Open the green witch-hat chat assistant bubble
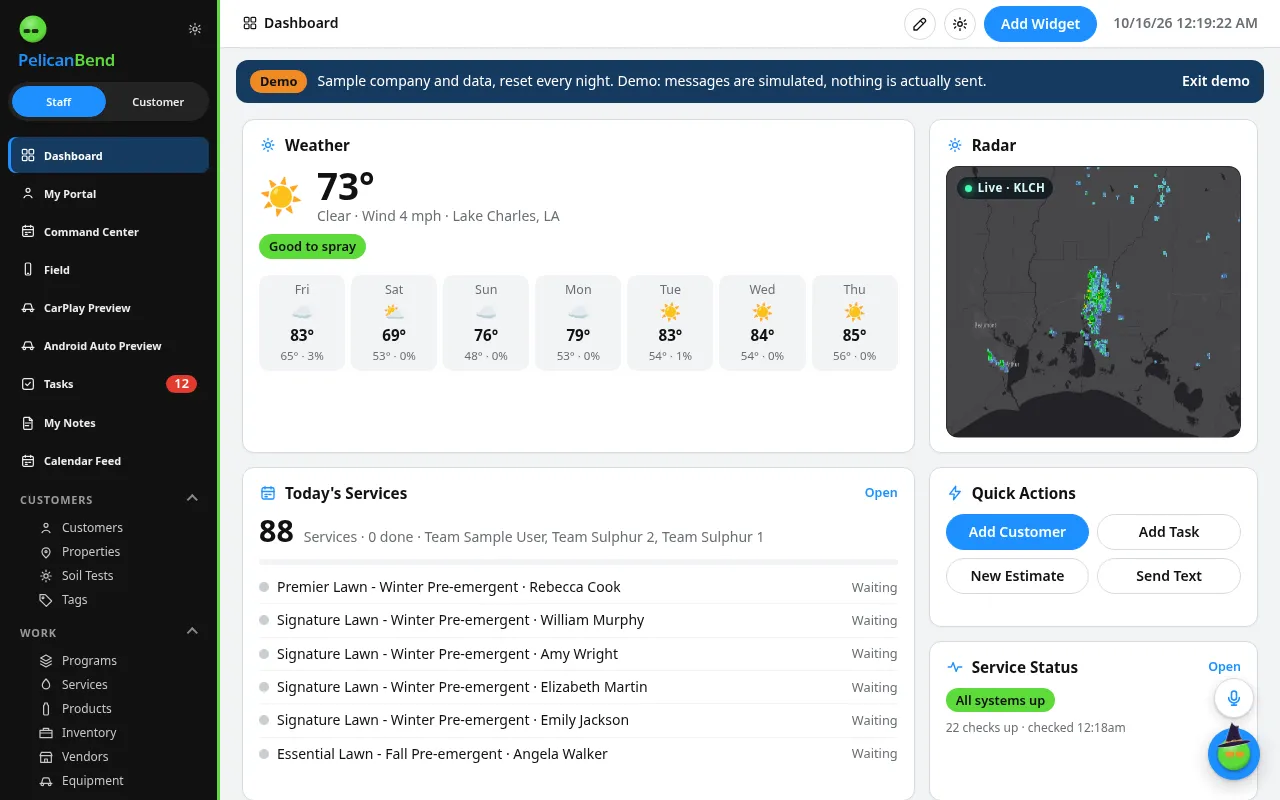The image size is (1280, 800). coord(1234,752)
